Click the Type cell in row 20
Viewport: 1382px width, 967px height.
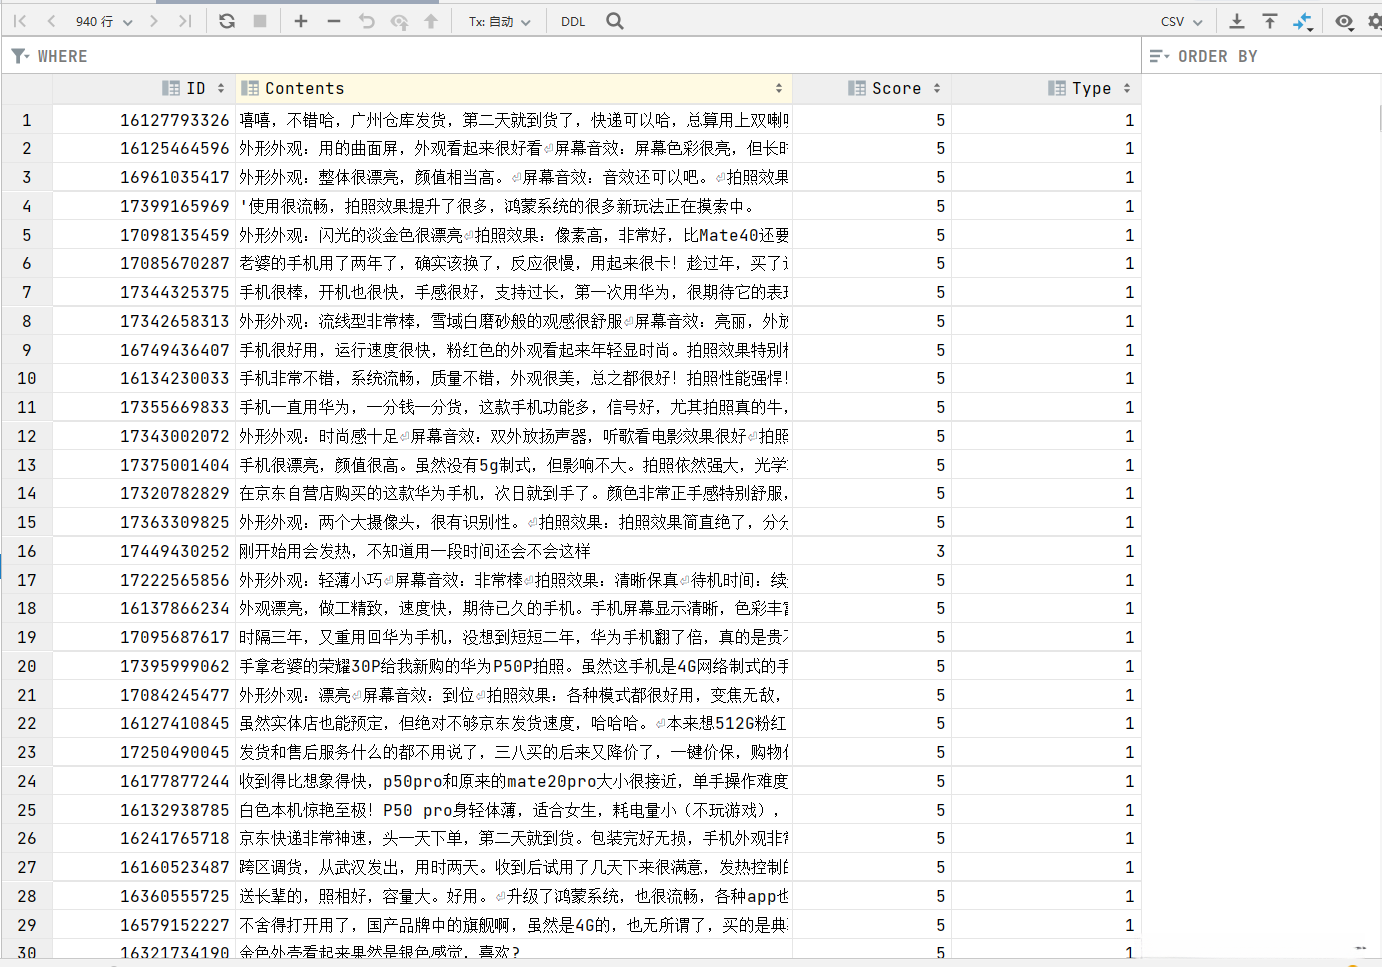click(x=1046, y=666)
